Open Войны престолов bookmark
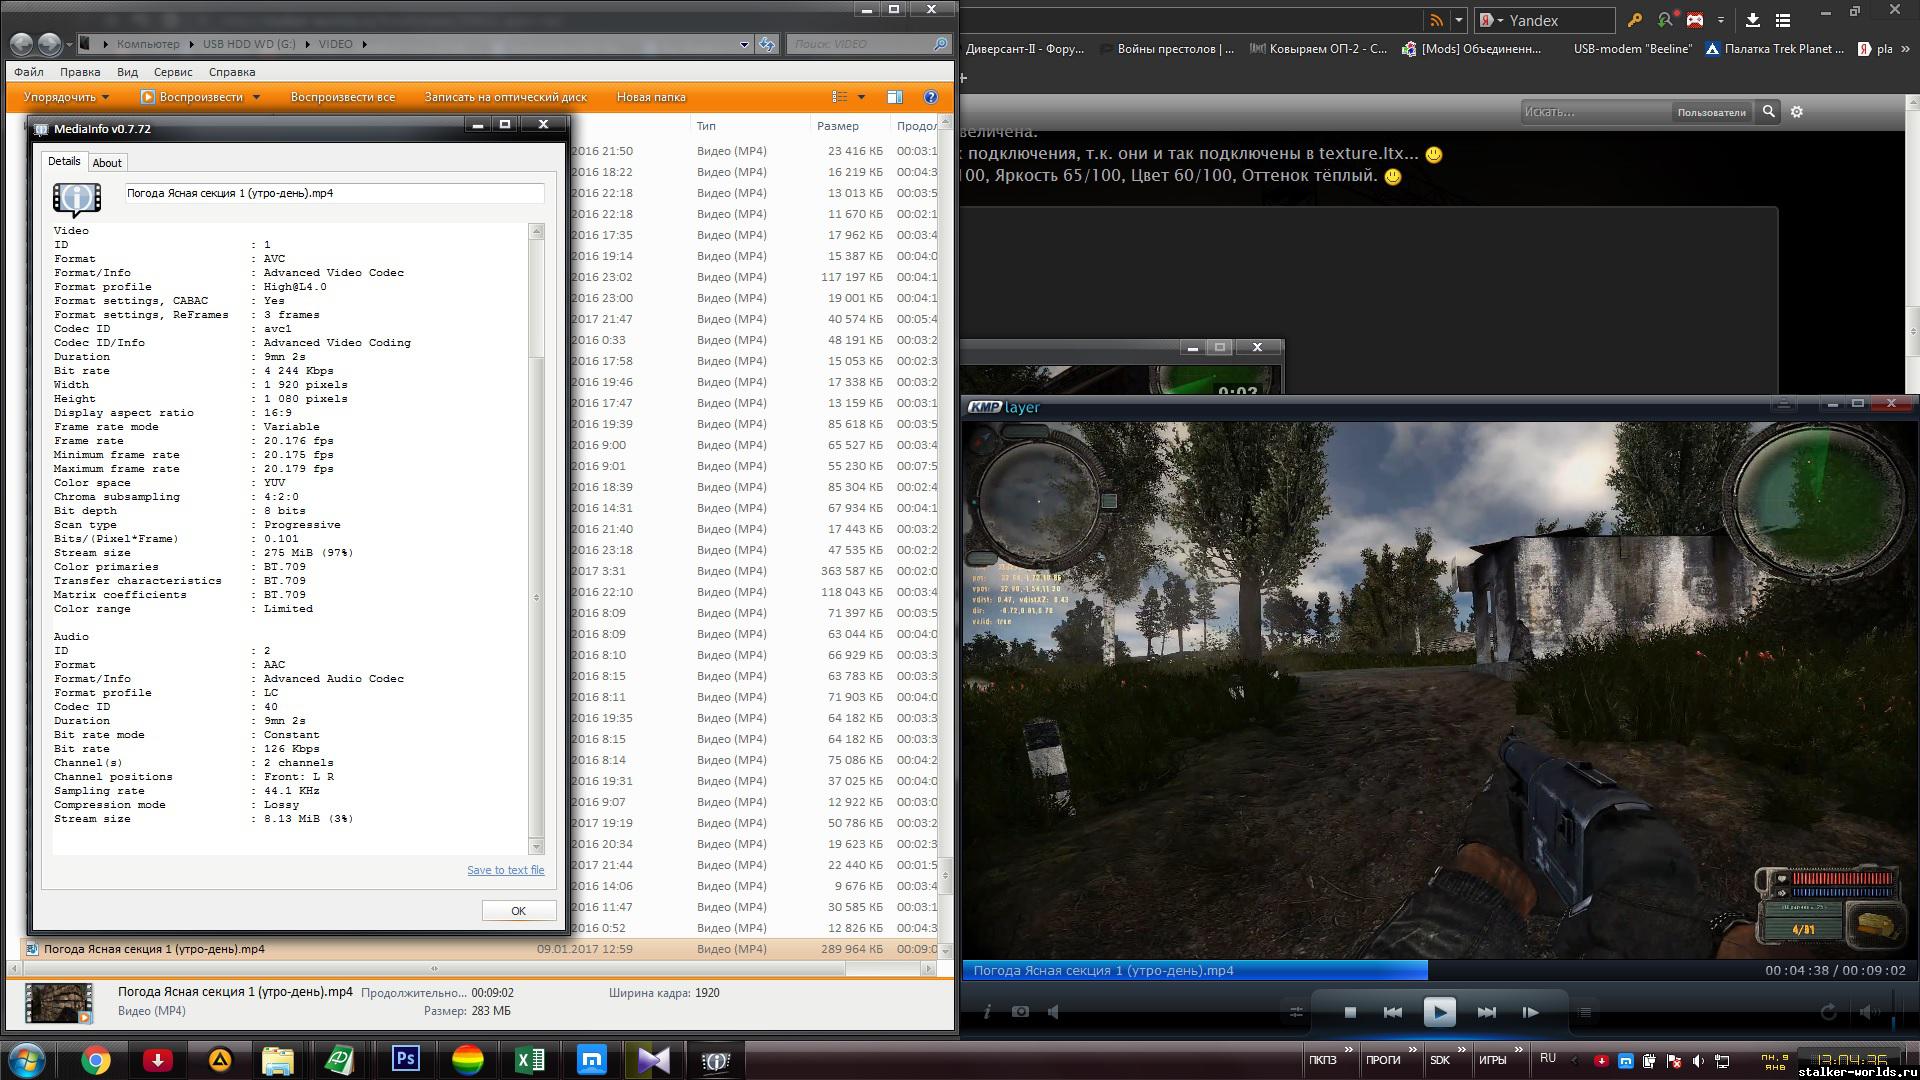 click(x=1167, y=48)
